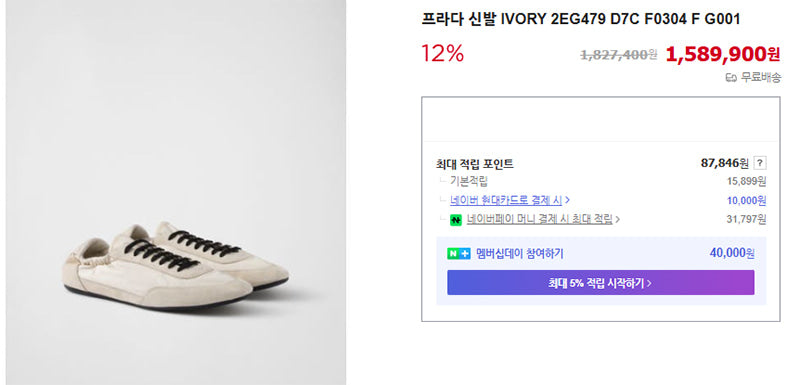Click the 무료배송 label
Viewport: 800px width, 385px height.
pos(760,78)
